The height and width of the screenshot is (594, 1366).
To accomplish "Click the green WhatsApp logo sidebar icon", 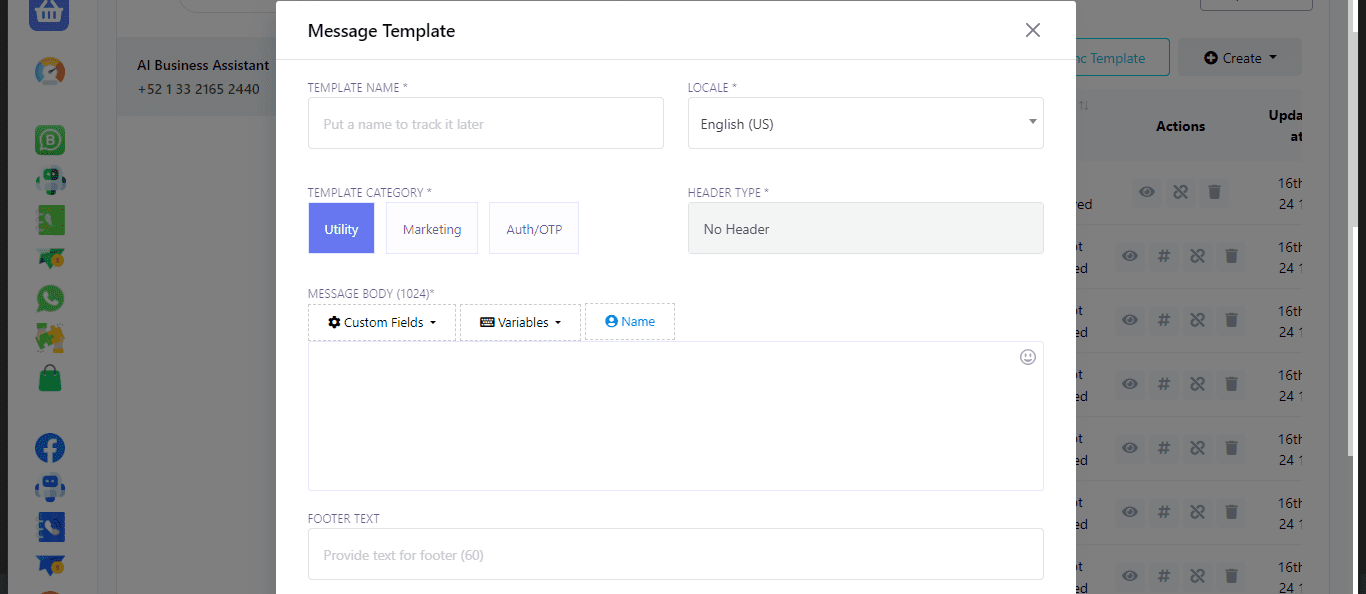I will 49,299.
